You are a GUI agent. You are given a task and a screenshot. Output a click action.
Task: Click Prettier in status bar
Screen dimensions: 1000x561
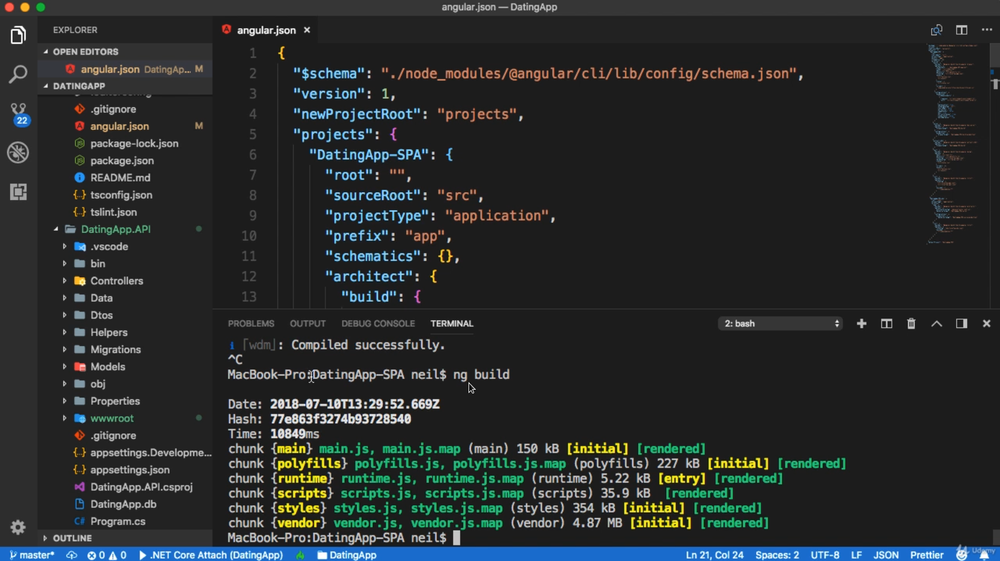[x=927, y=555]
